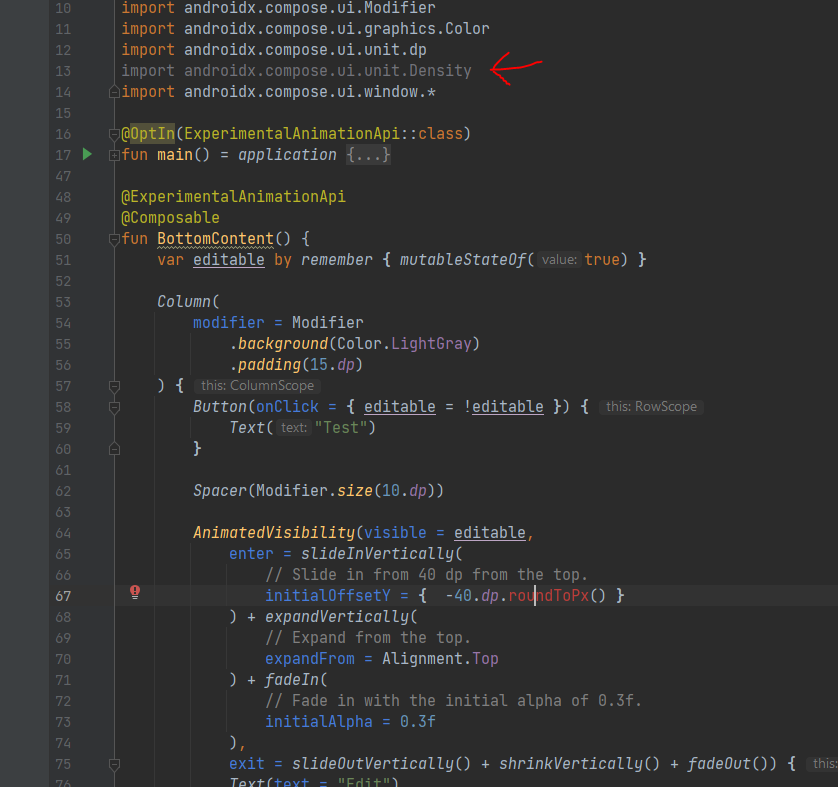Click the mutableStateOf call
This screenshot has width=838, height=787.
click(462, 260)
